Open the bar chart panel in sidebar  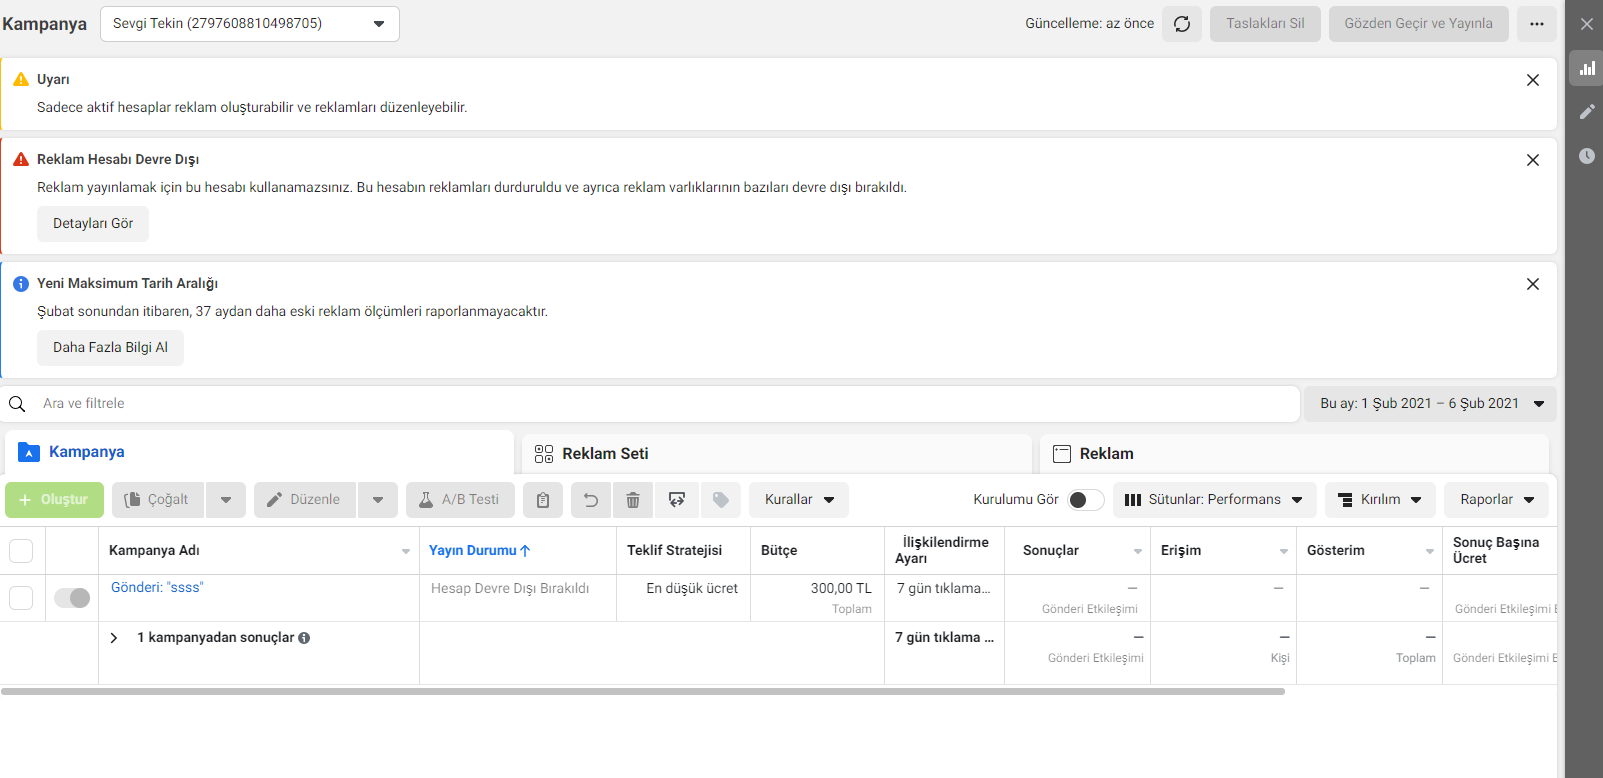tap(1587, 68)
